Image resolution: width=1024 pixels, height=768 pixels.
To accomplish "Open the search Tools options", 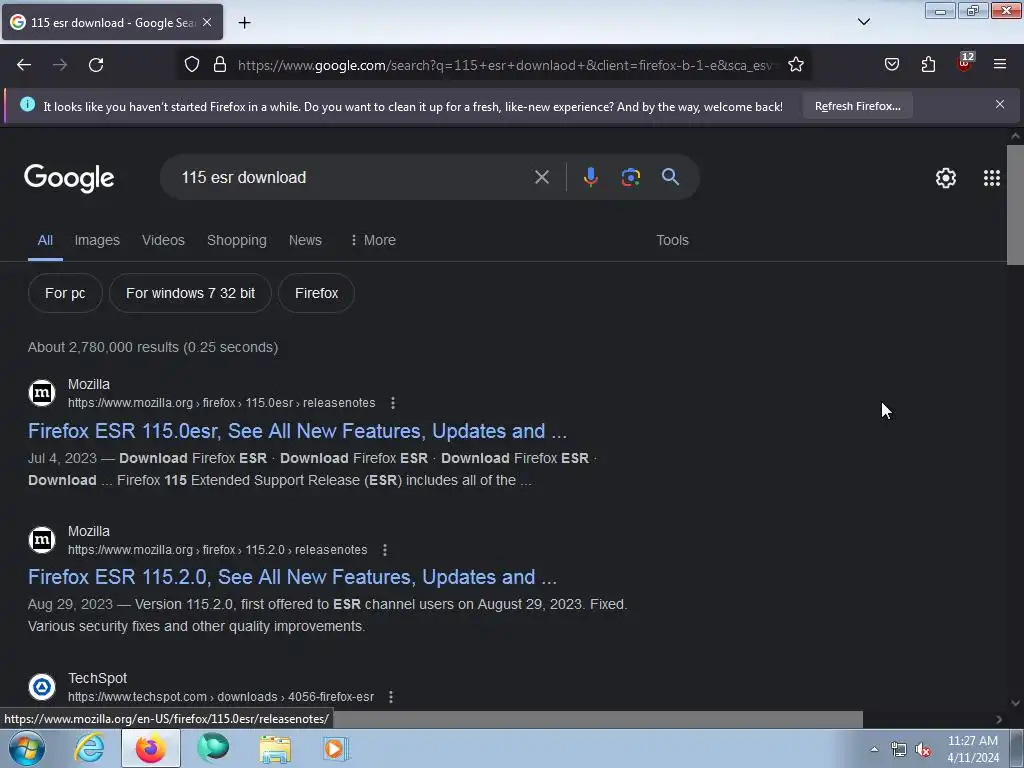I will point(672,240).
